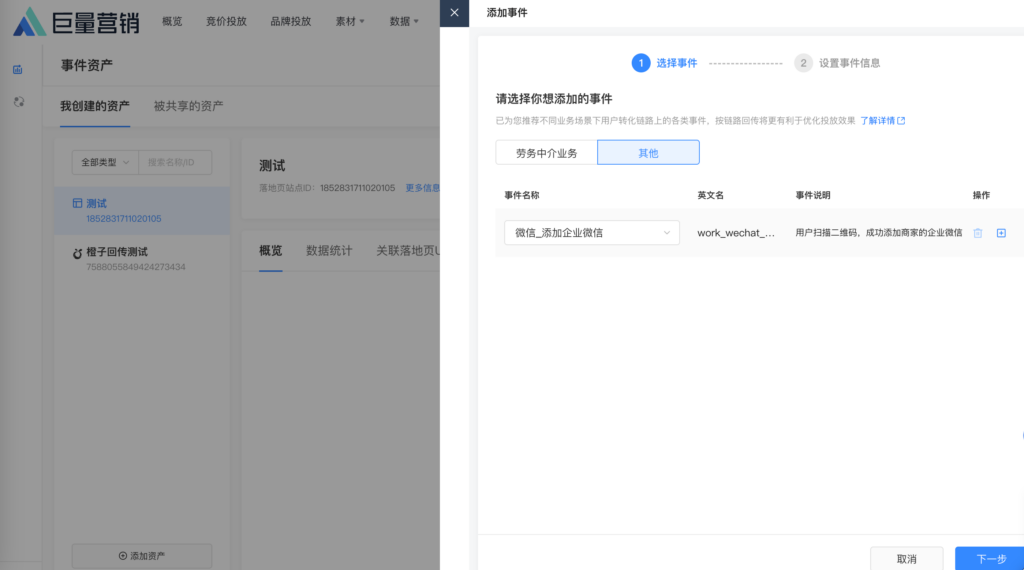Click the plus icon to add an event row
Image resolution: width=1024 pixels, height=570 pixels.
[x=1001, y=233]
